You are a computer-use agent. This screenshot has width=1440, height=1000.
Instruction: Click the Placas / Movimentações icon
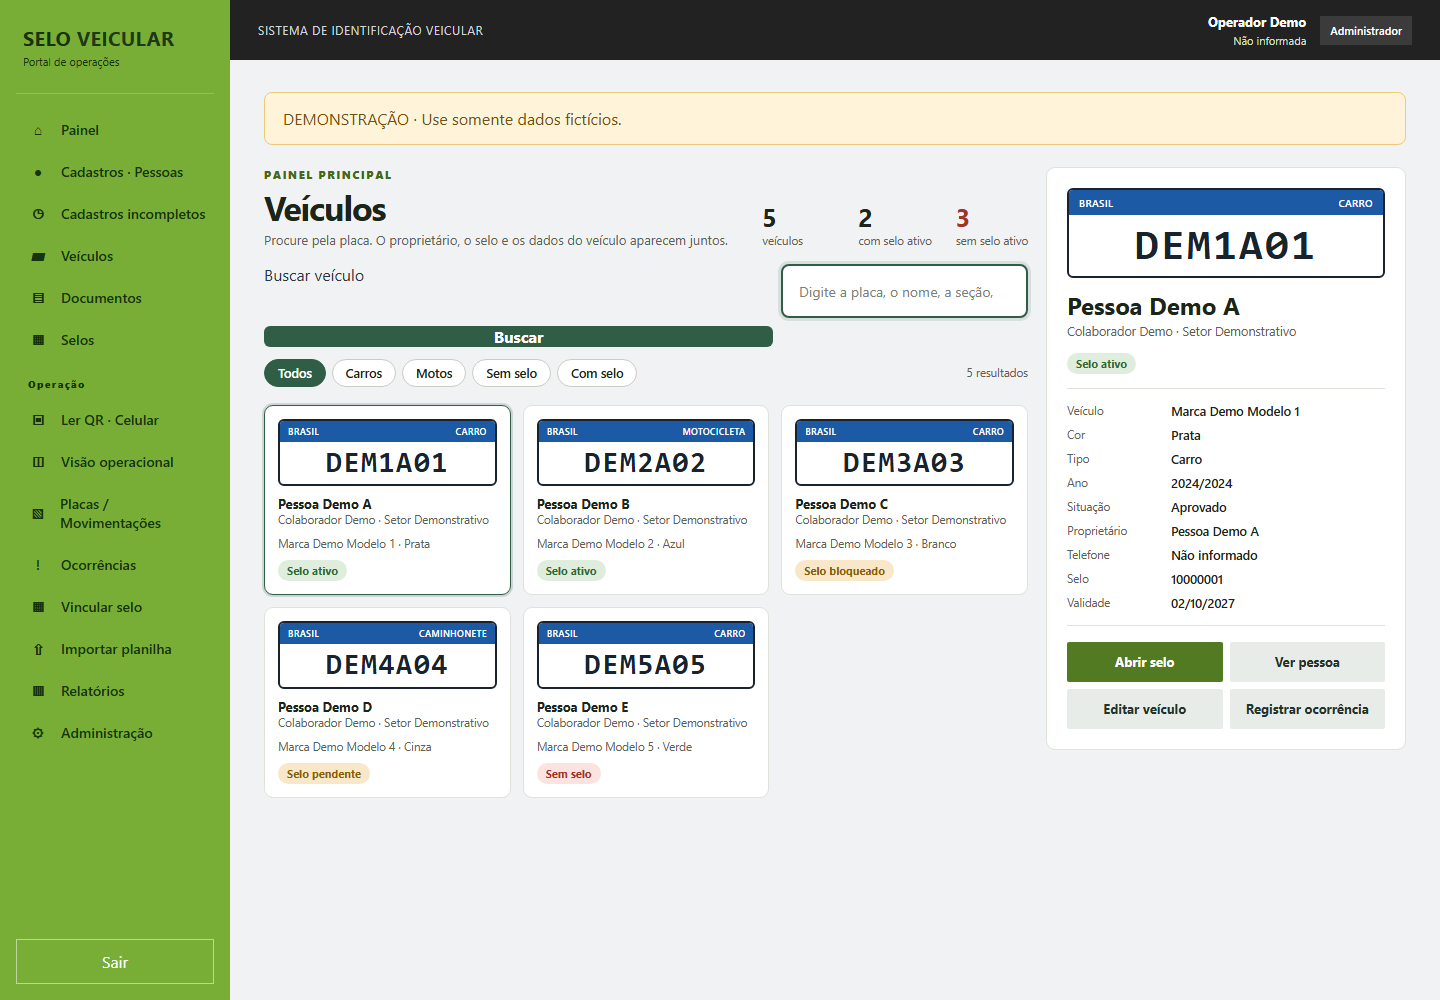click(38, 514)
